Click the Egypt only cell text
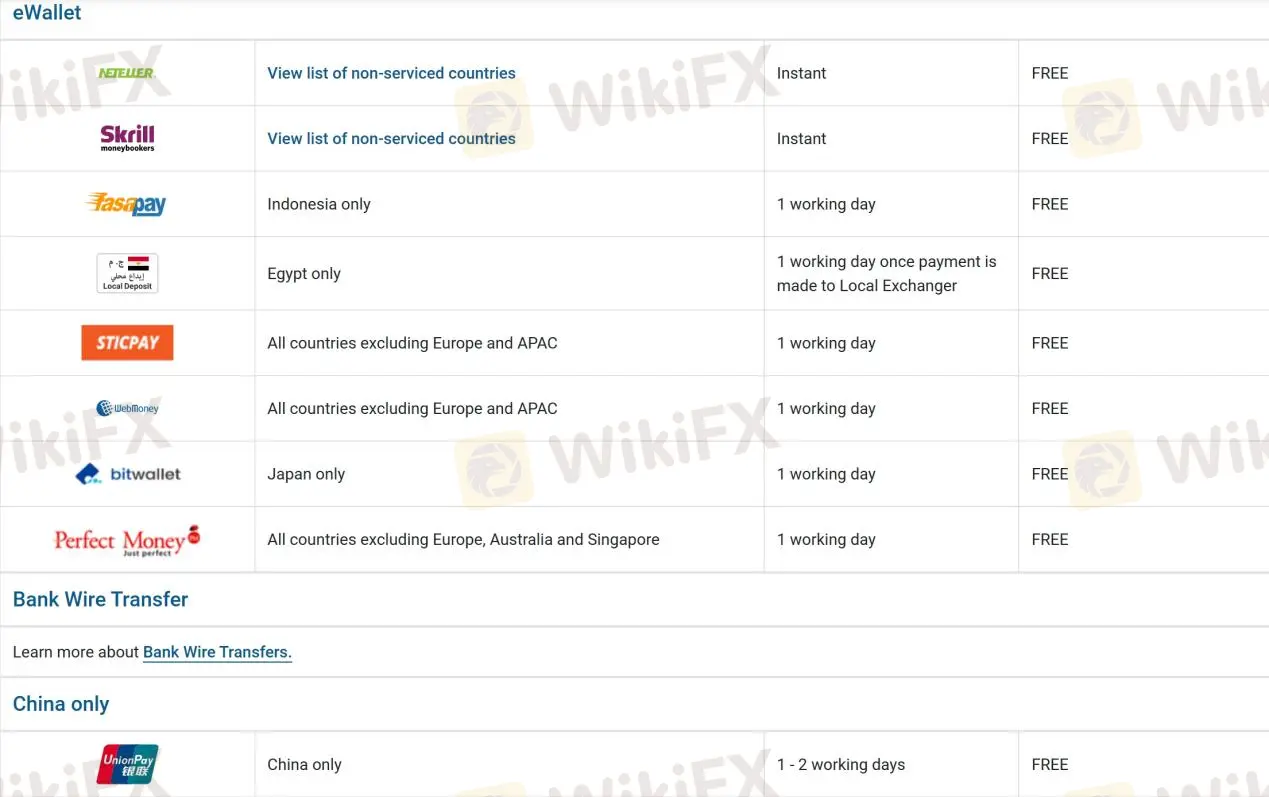 point(304,274)
